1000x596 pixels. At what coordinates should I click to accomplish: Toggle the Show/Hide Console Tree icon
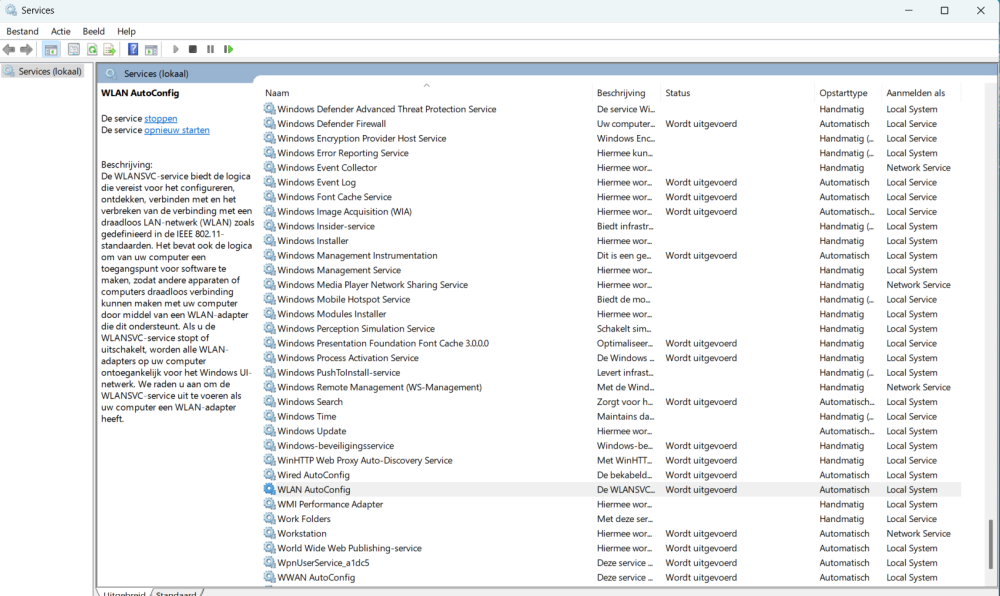coord(51,49)
